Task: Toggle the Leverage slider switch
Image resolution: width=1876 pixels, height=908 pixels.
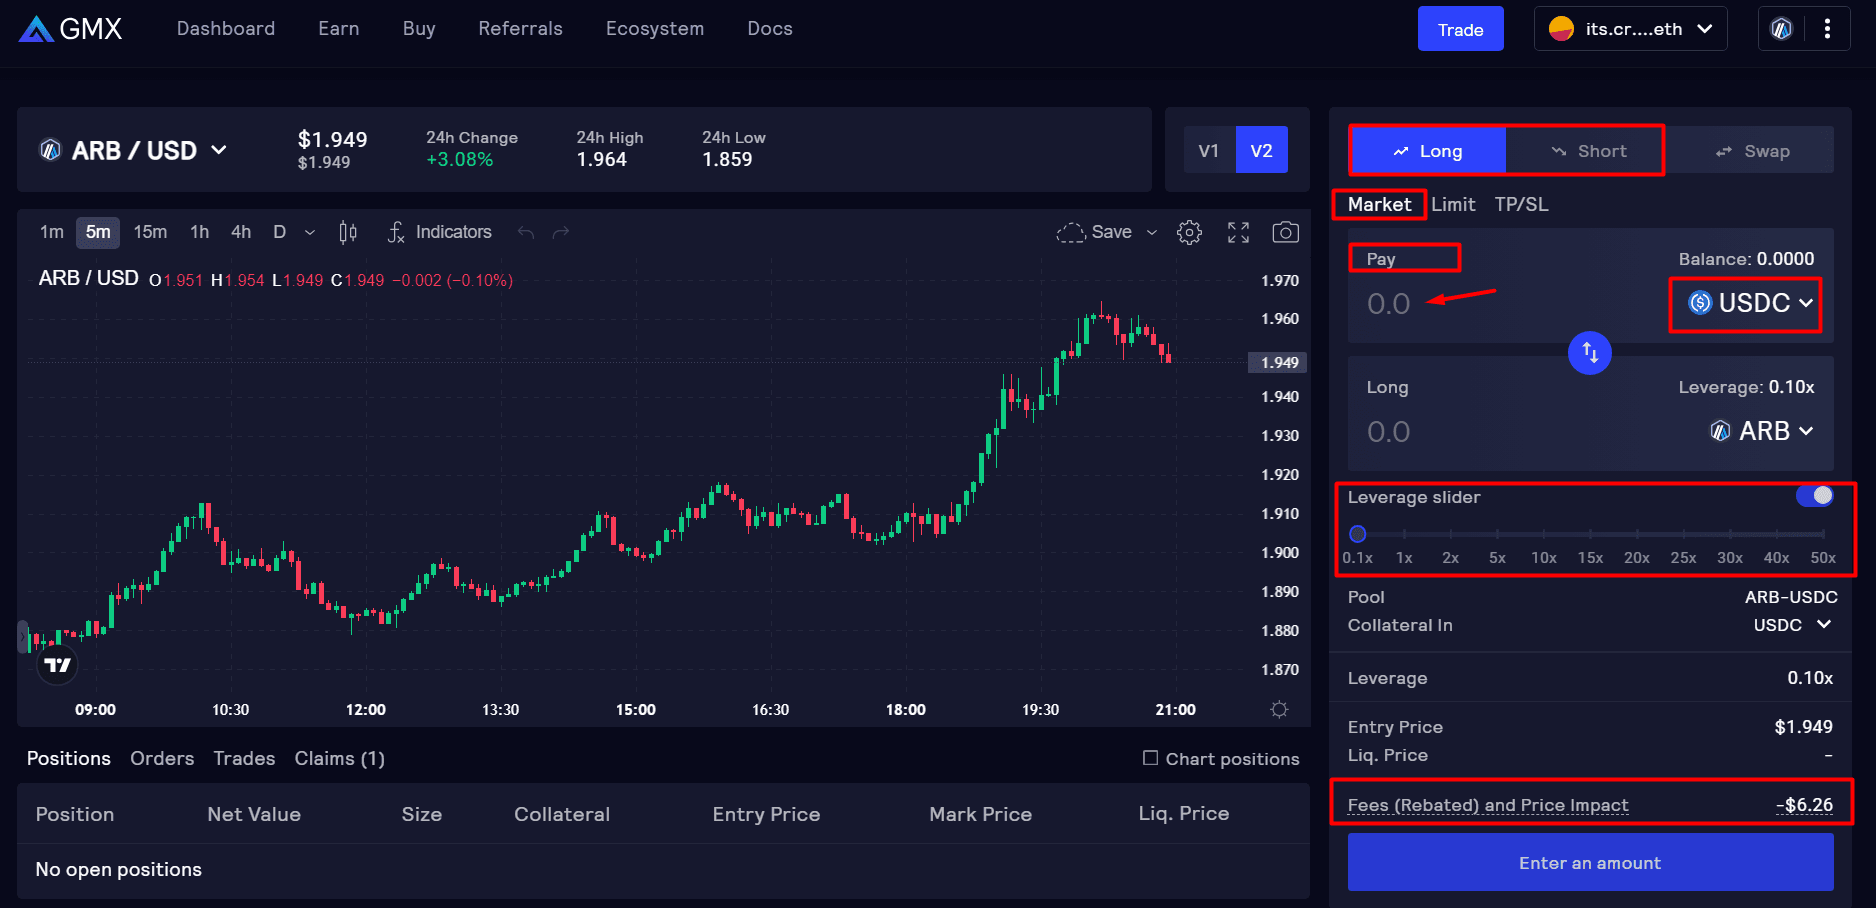Action: [x=1814, y=496]
